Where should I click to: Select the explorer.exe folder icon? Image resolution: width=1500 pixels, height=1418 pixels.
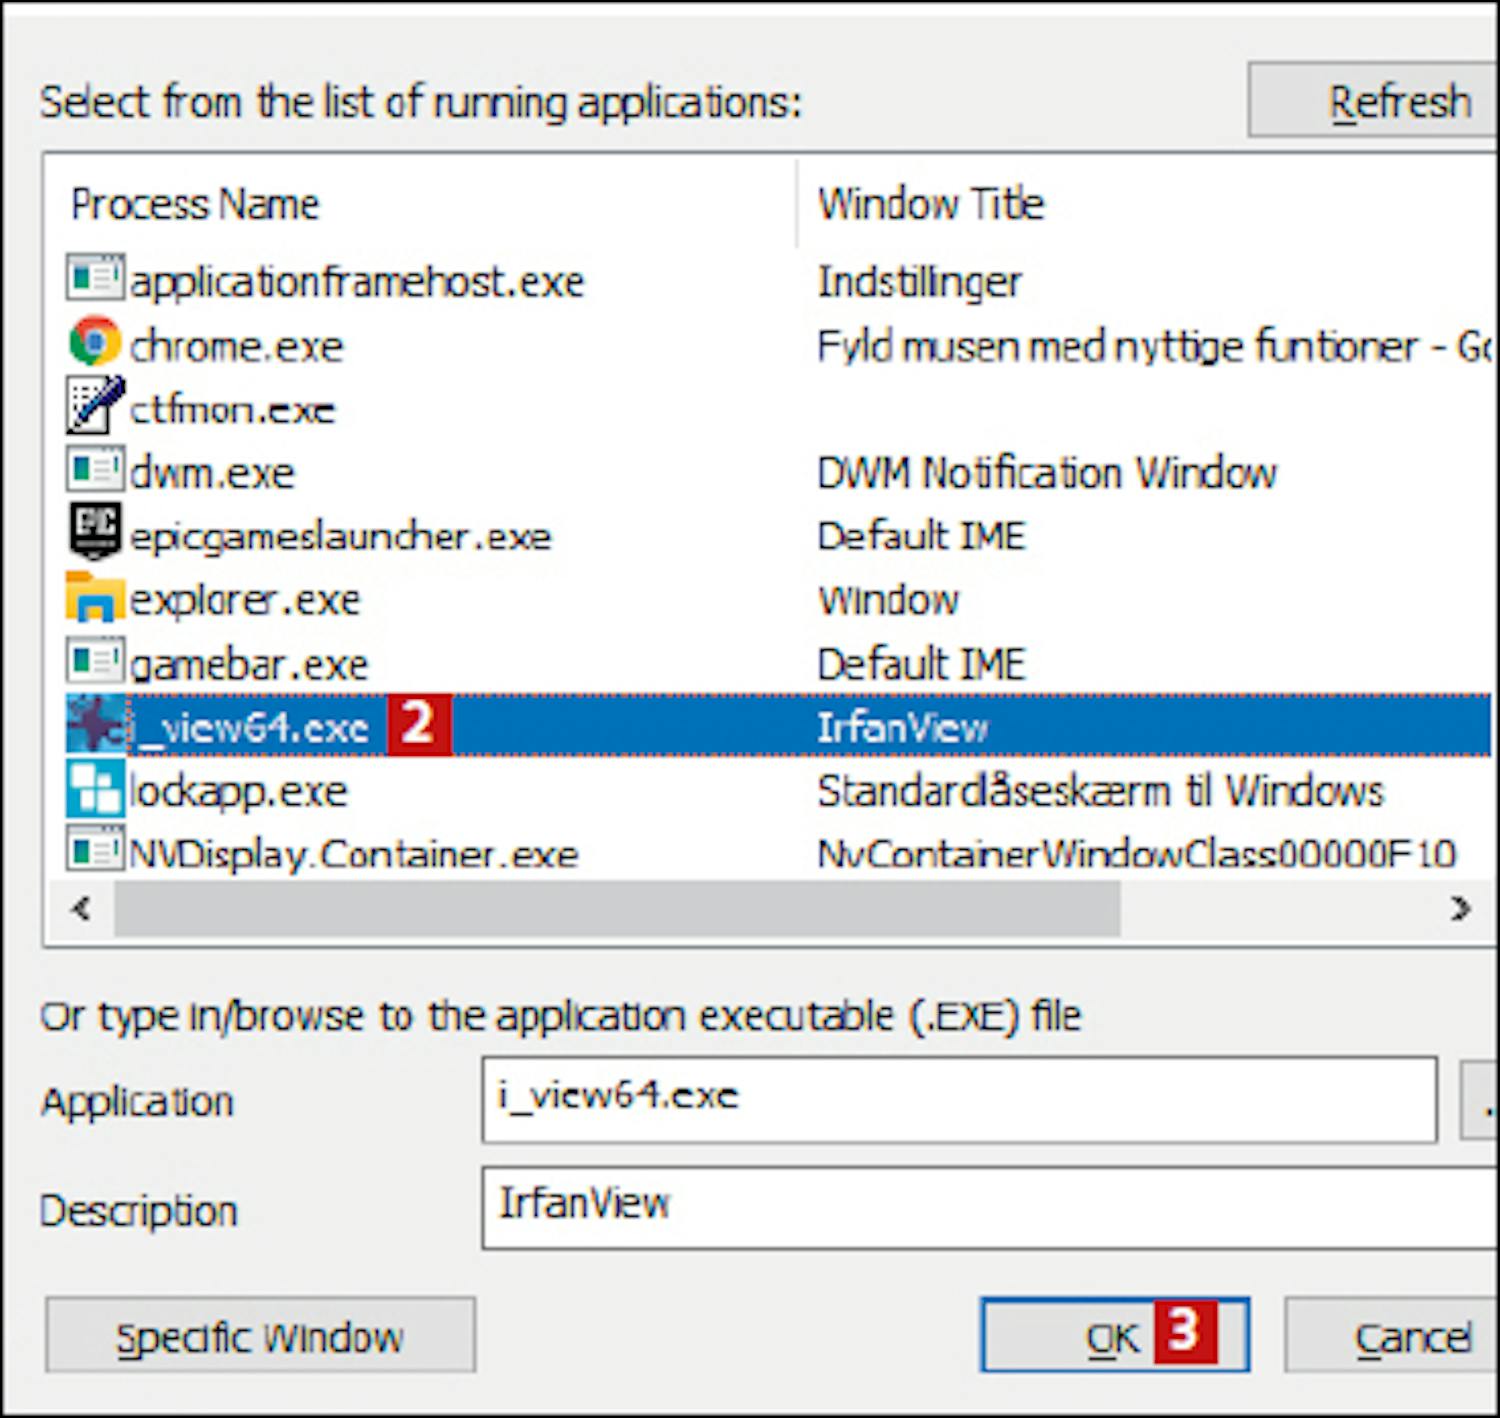click(95, 596)
